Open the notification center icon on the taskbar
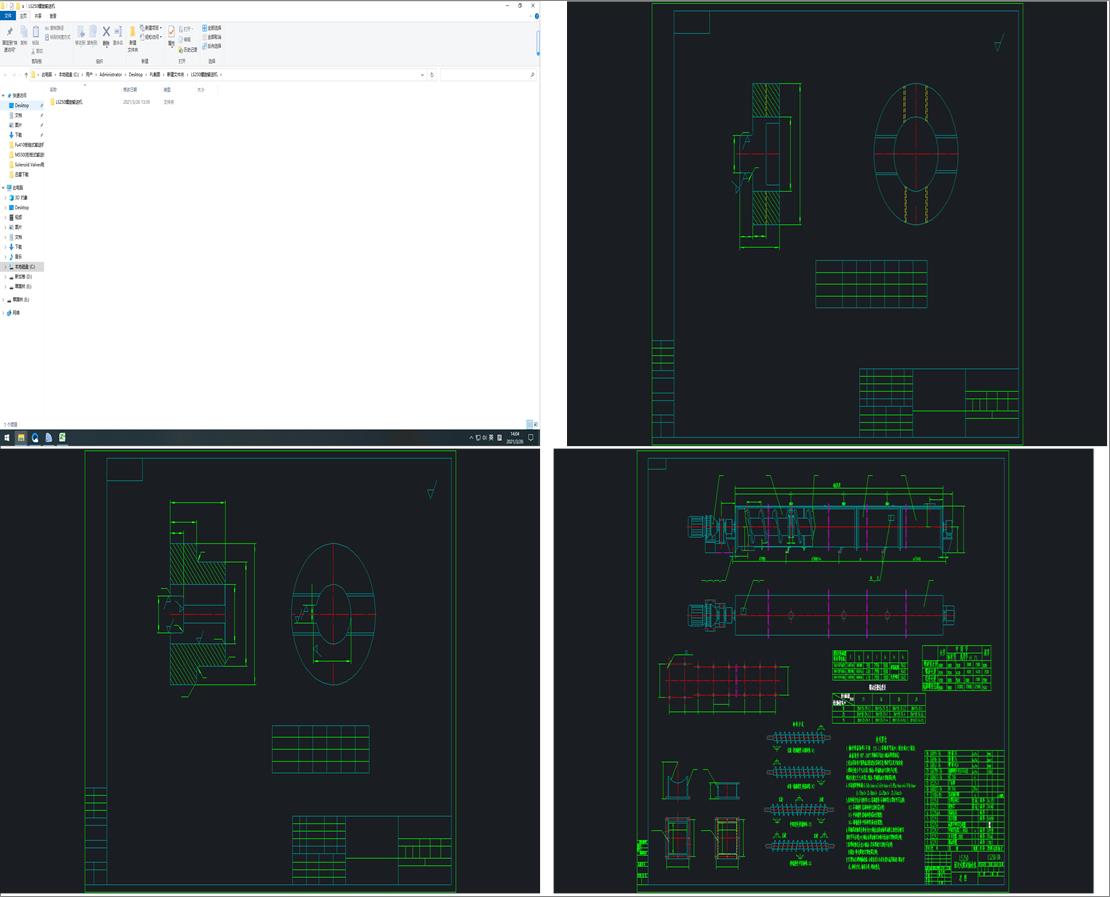Image resolution: width=1110 pixels, height=897 pixels. (531, 438)
